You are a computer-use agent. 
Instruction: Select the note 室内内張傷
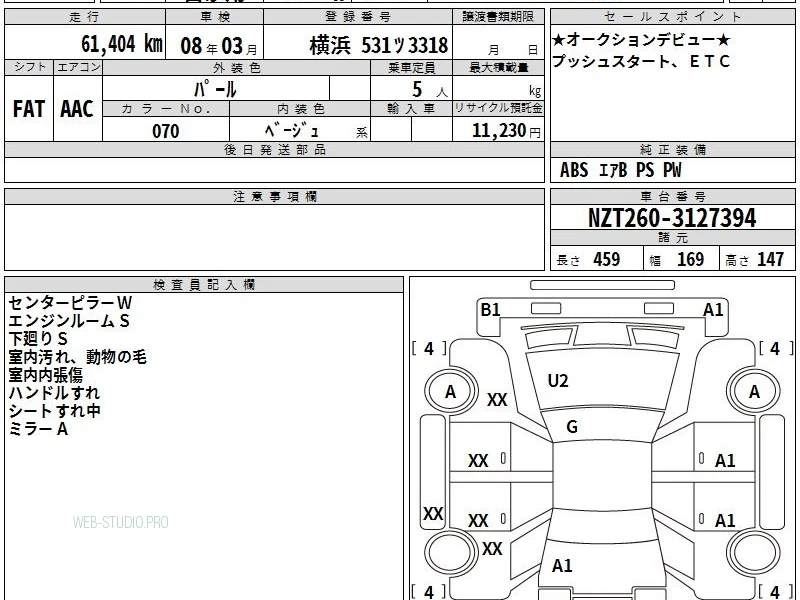coord(45,375)
